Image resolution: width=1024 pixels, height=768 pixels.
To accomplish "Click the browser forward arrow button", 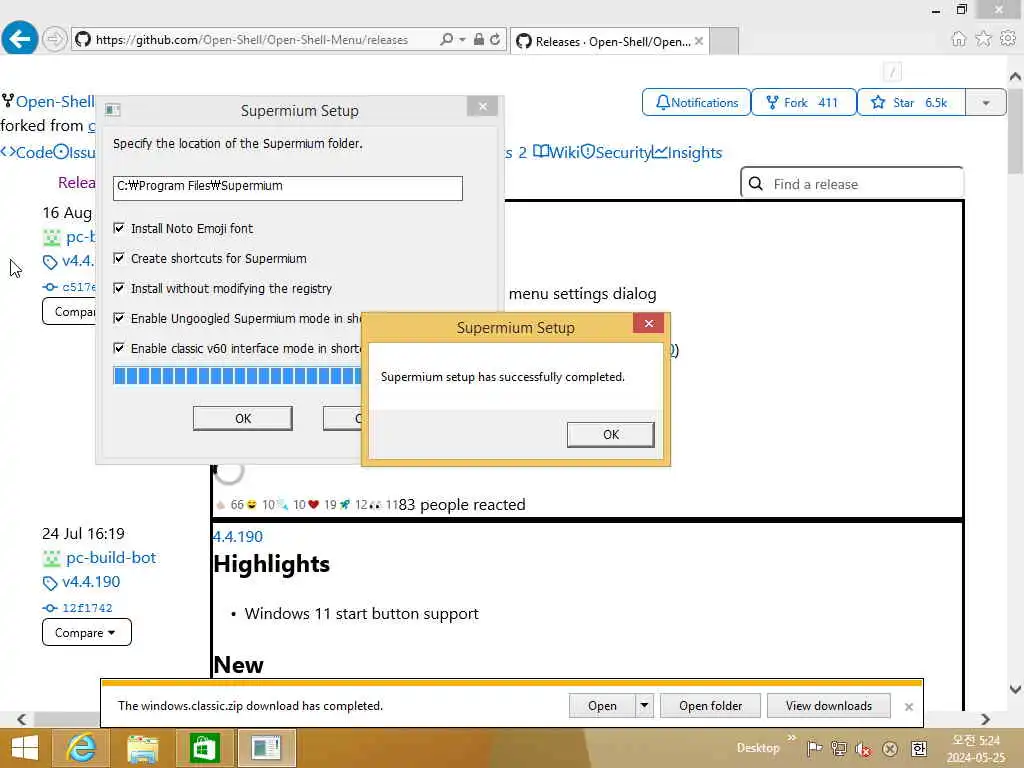I will (x=55, y=39).
